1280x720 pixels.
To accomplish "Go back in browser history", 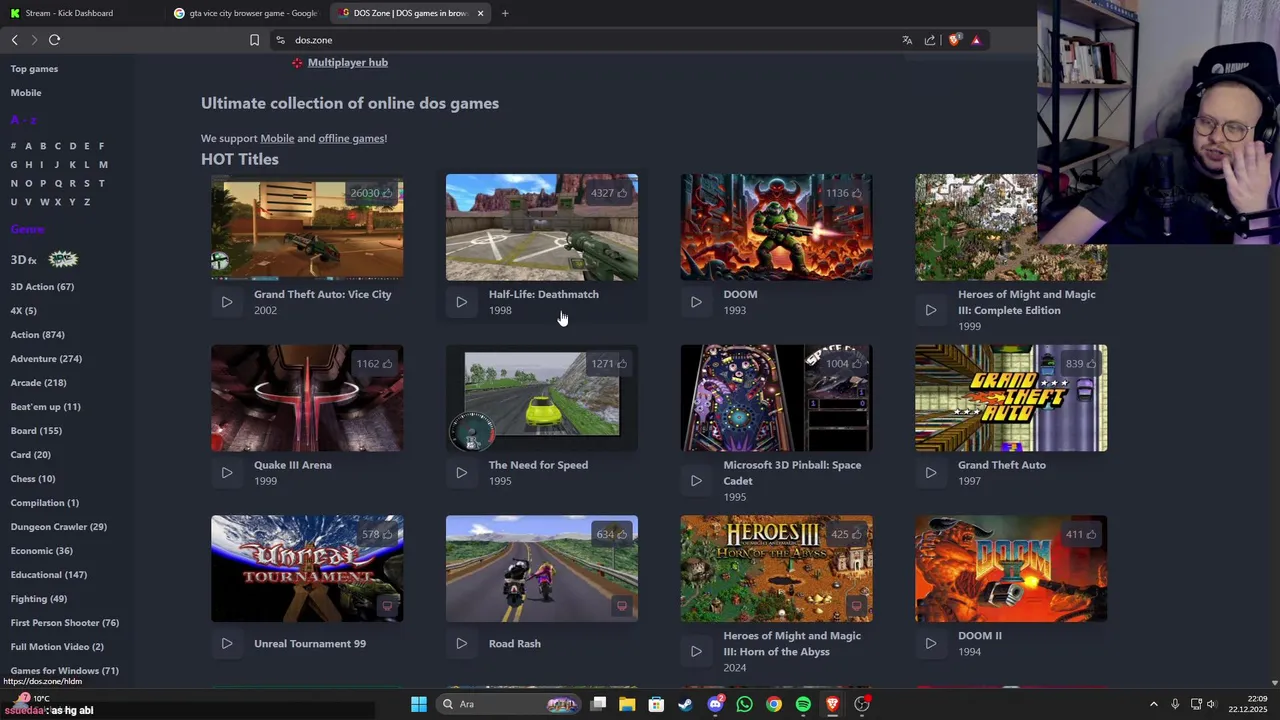I will pos(15,40).
